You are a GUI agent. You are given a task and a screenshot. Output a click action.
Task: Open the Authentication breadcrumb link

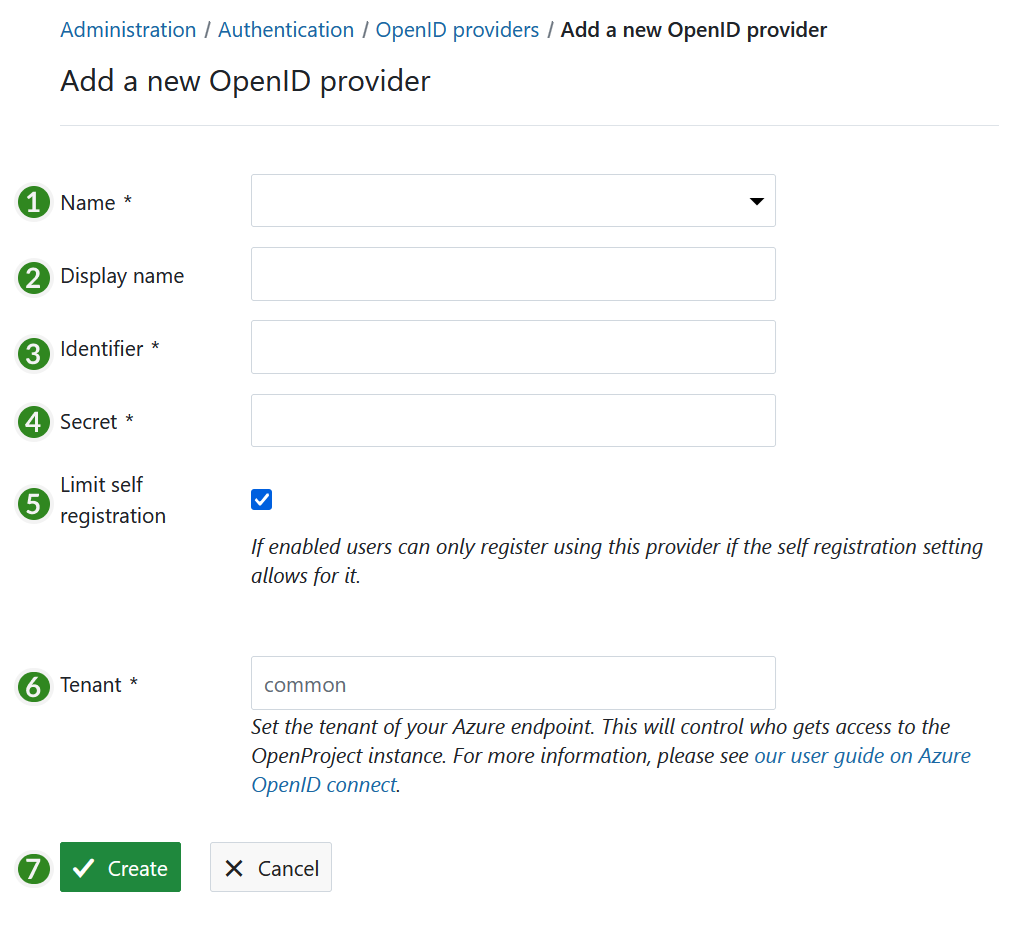click(x=286, y=30)
